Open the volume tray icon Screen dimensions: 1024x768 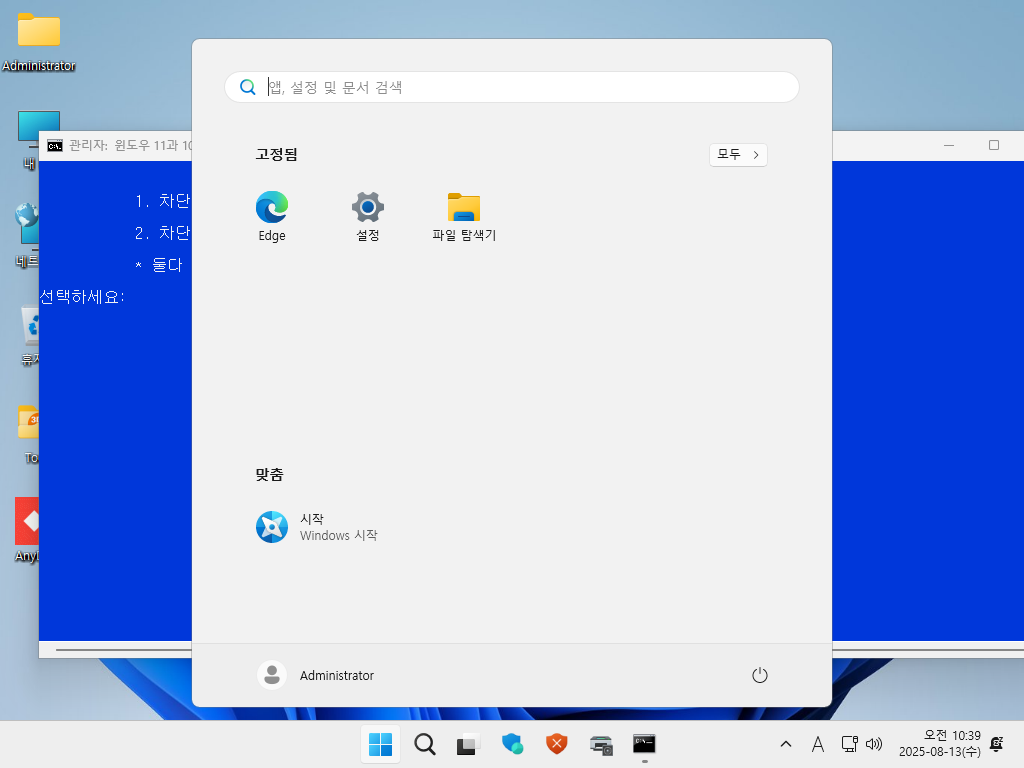pyautogui.click(x=873, y=744)
